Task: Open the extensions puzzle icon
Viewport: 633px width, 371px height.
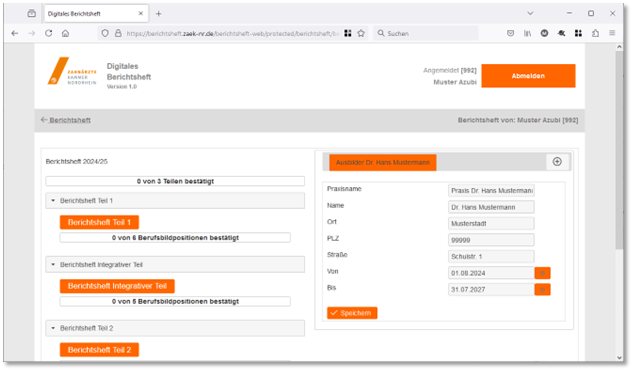Action: [595, 34]
